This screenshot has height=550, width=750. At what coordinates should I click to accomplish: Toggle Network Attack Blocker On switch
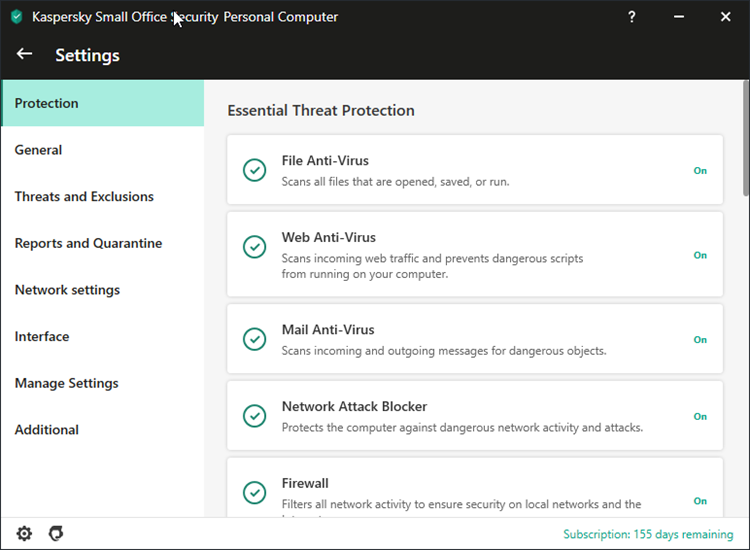(700, 417)
